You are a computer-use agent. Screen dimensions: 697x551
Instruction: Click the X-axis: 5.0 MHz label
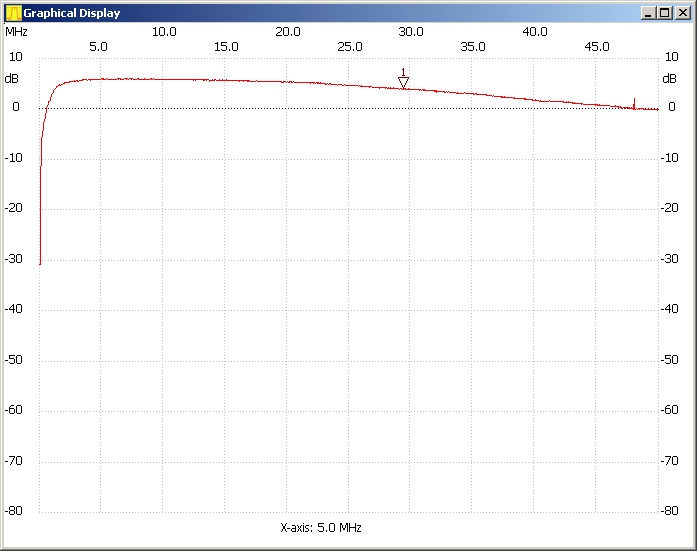point(321,527)
